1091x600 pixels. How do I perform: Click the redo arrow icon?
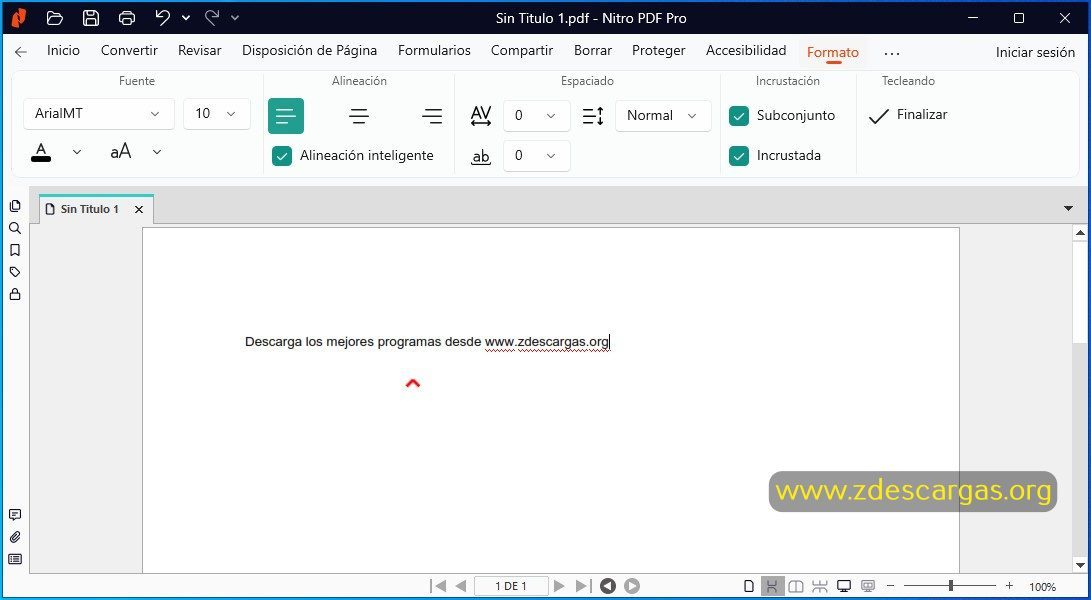[212, 17]
